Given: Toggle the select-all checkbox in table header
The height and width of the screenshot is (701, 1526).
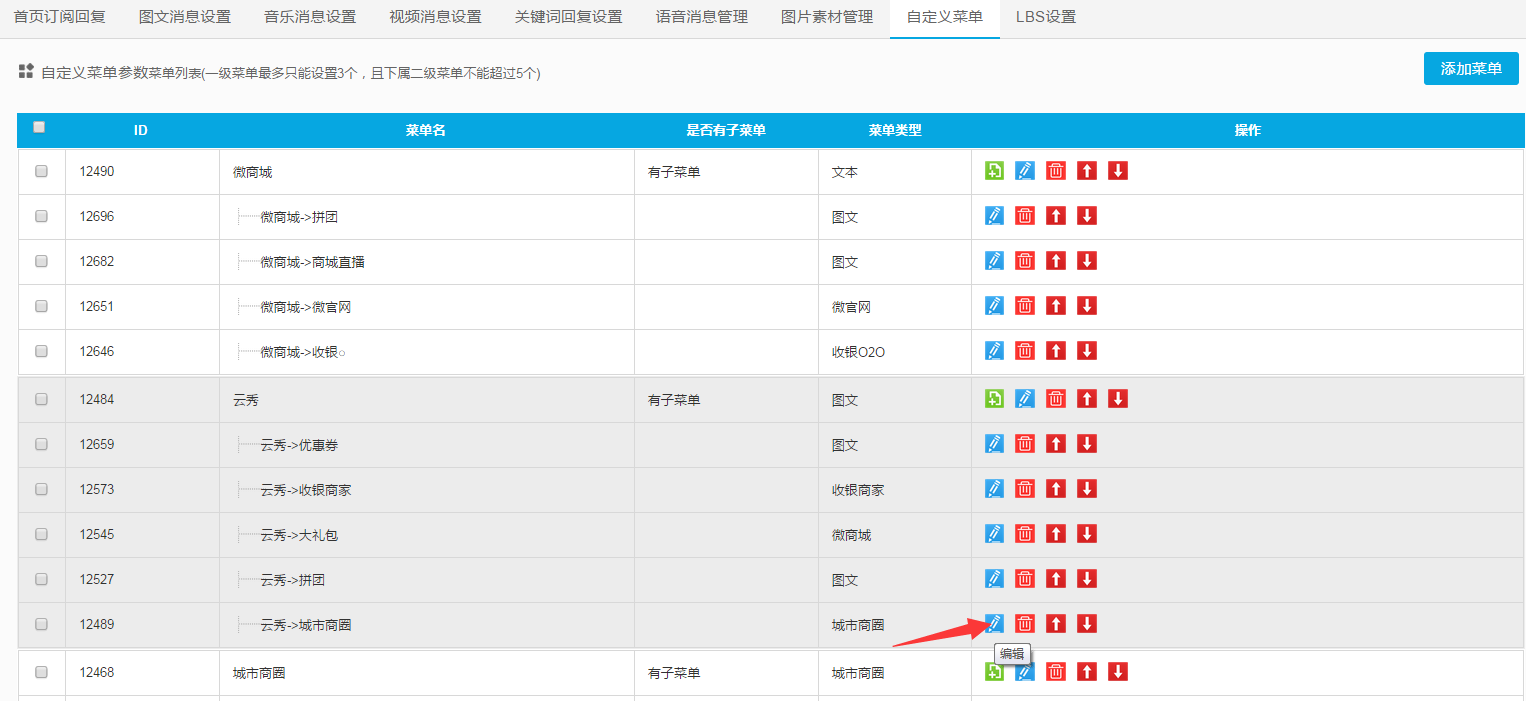Looking at the screenshot, I should (40, 127).
